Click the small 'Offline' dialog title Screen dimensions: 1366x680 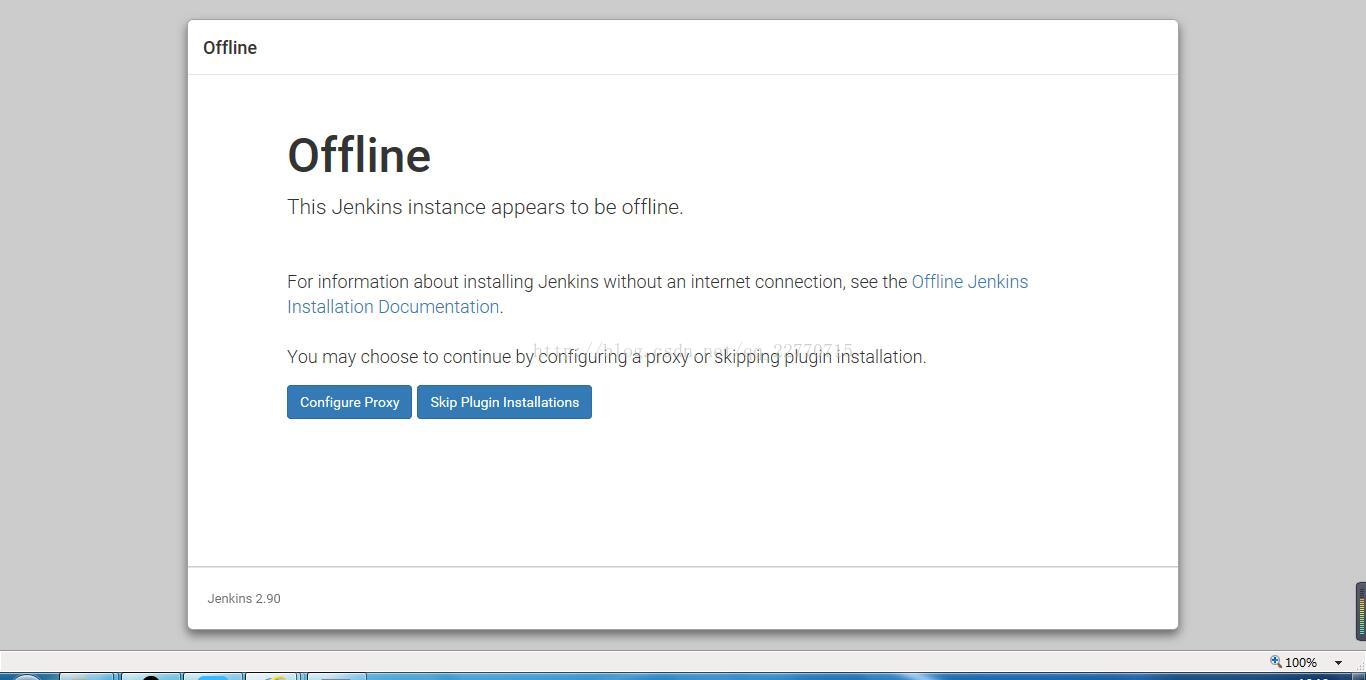230,48
